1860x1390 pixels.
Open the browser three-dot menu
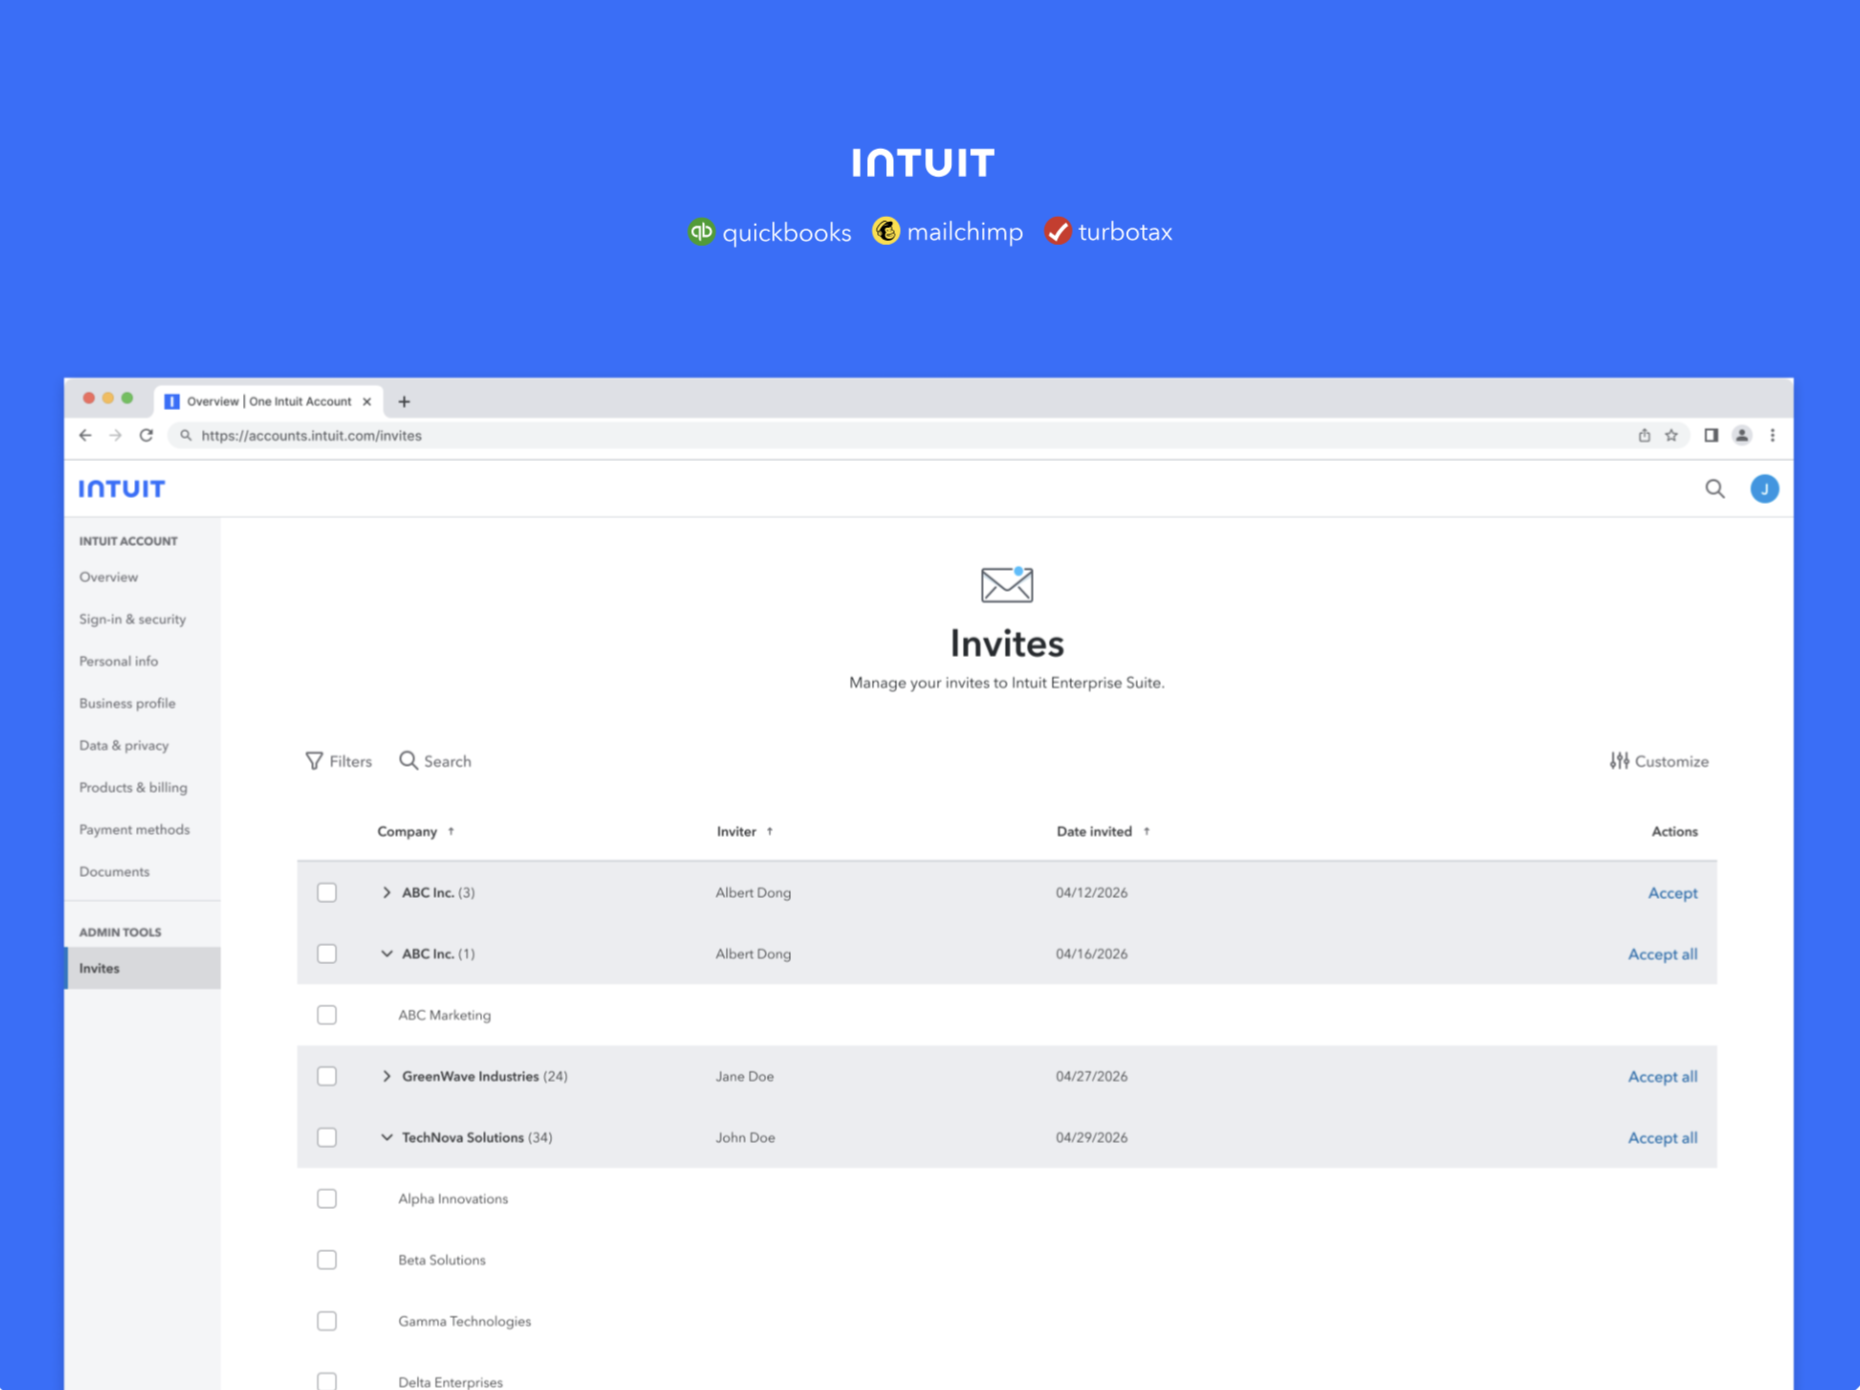click(1773, 435)
